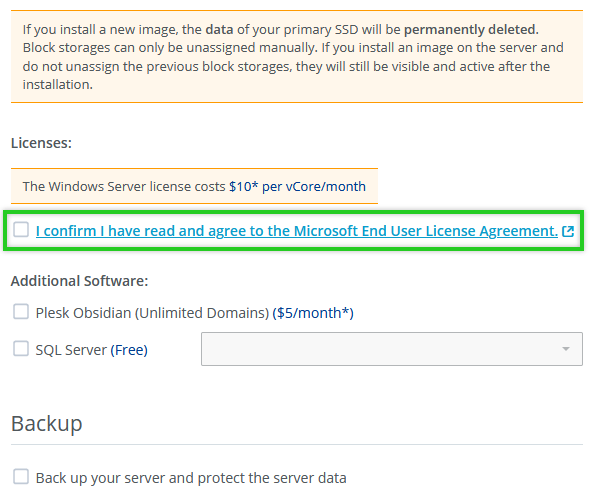The image size is (592, 493).
Task: Click the $10* per vCore/month price text
Action: 298,186
